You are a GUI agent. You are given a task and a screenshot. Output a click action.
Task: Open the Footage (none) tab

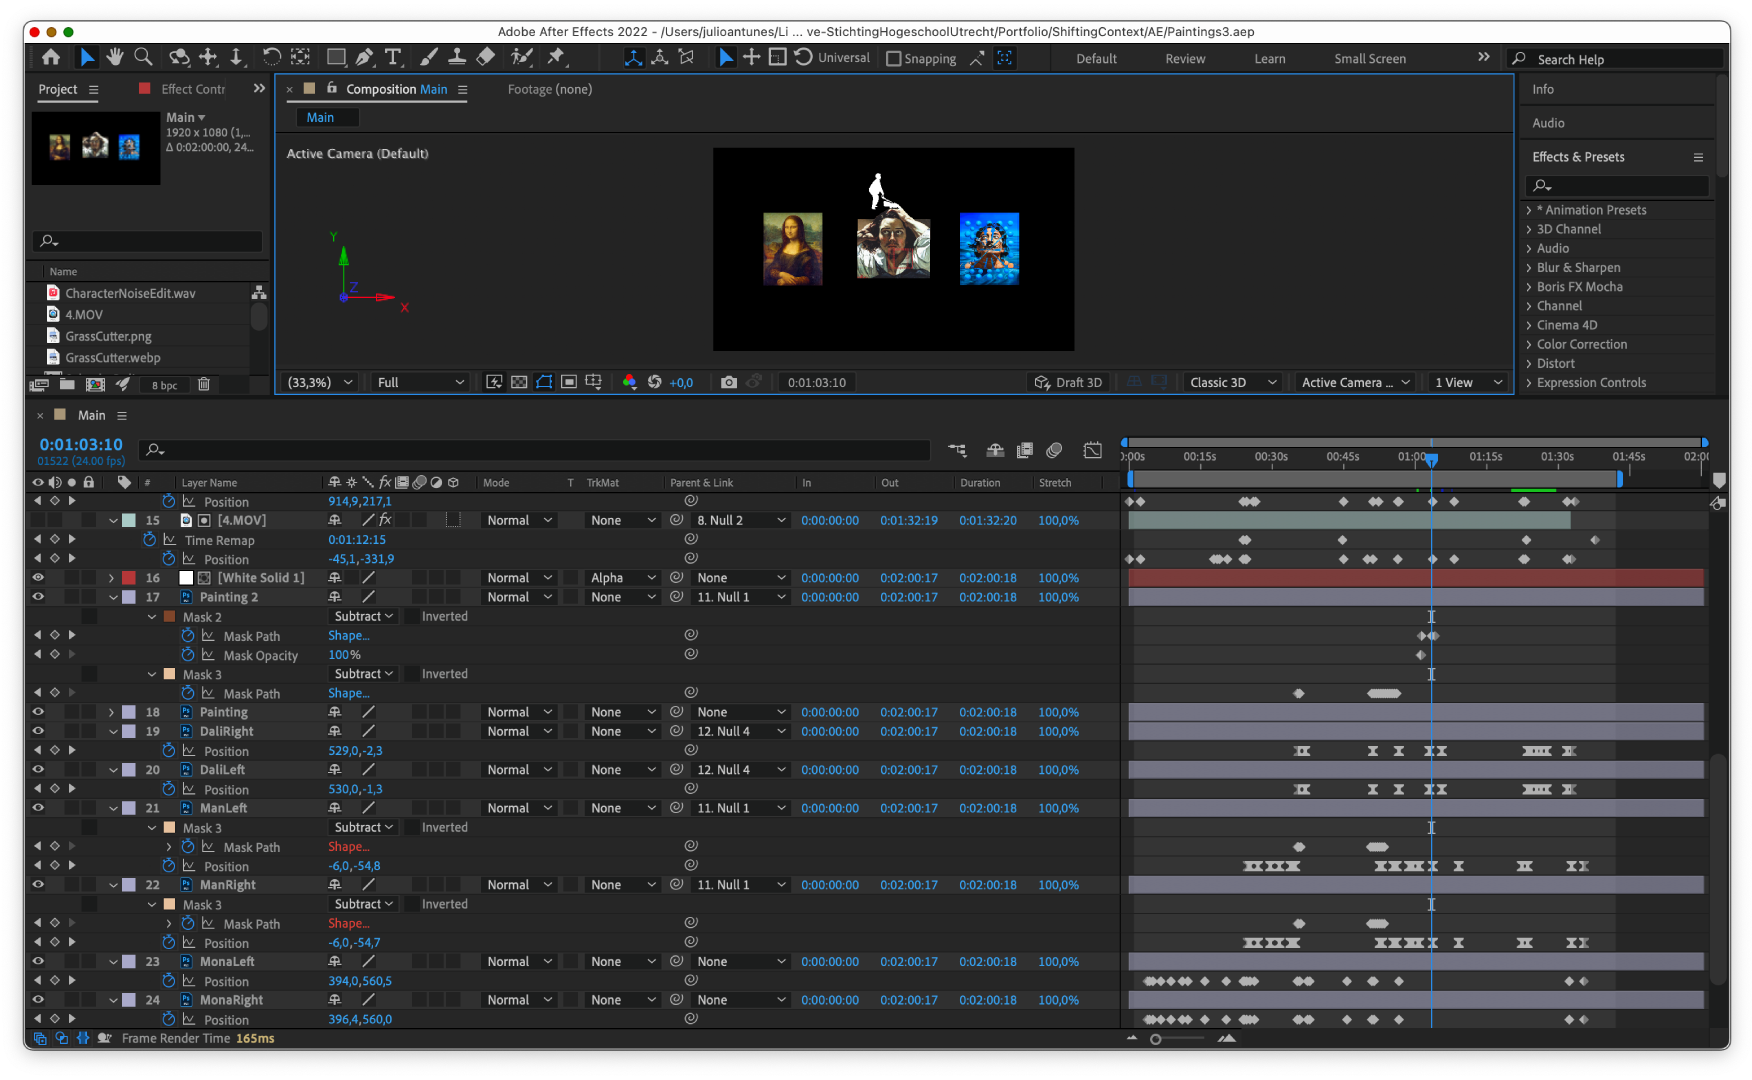click(549, 89)
